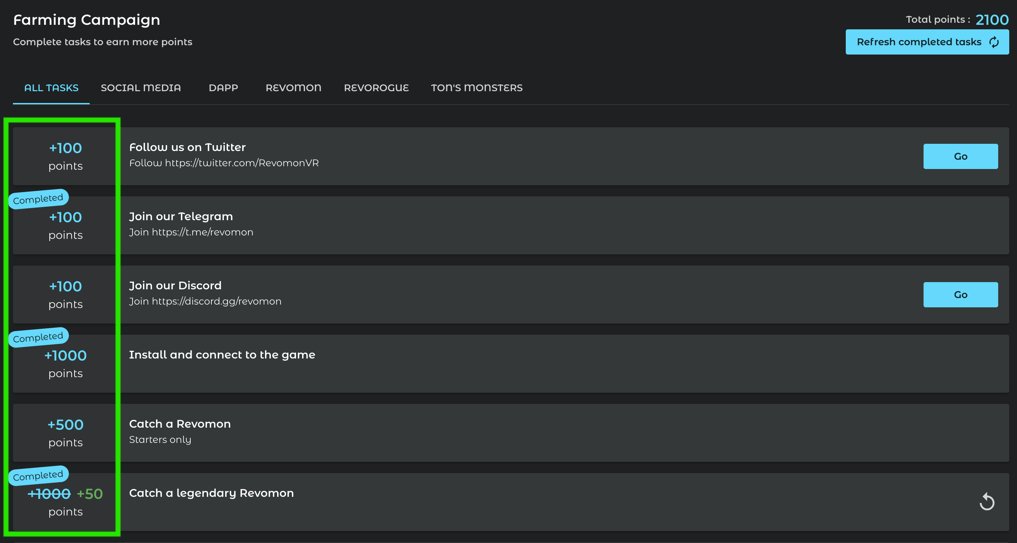Switch to the REVOMON tab

click(x=293, y=88)
